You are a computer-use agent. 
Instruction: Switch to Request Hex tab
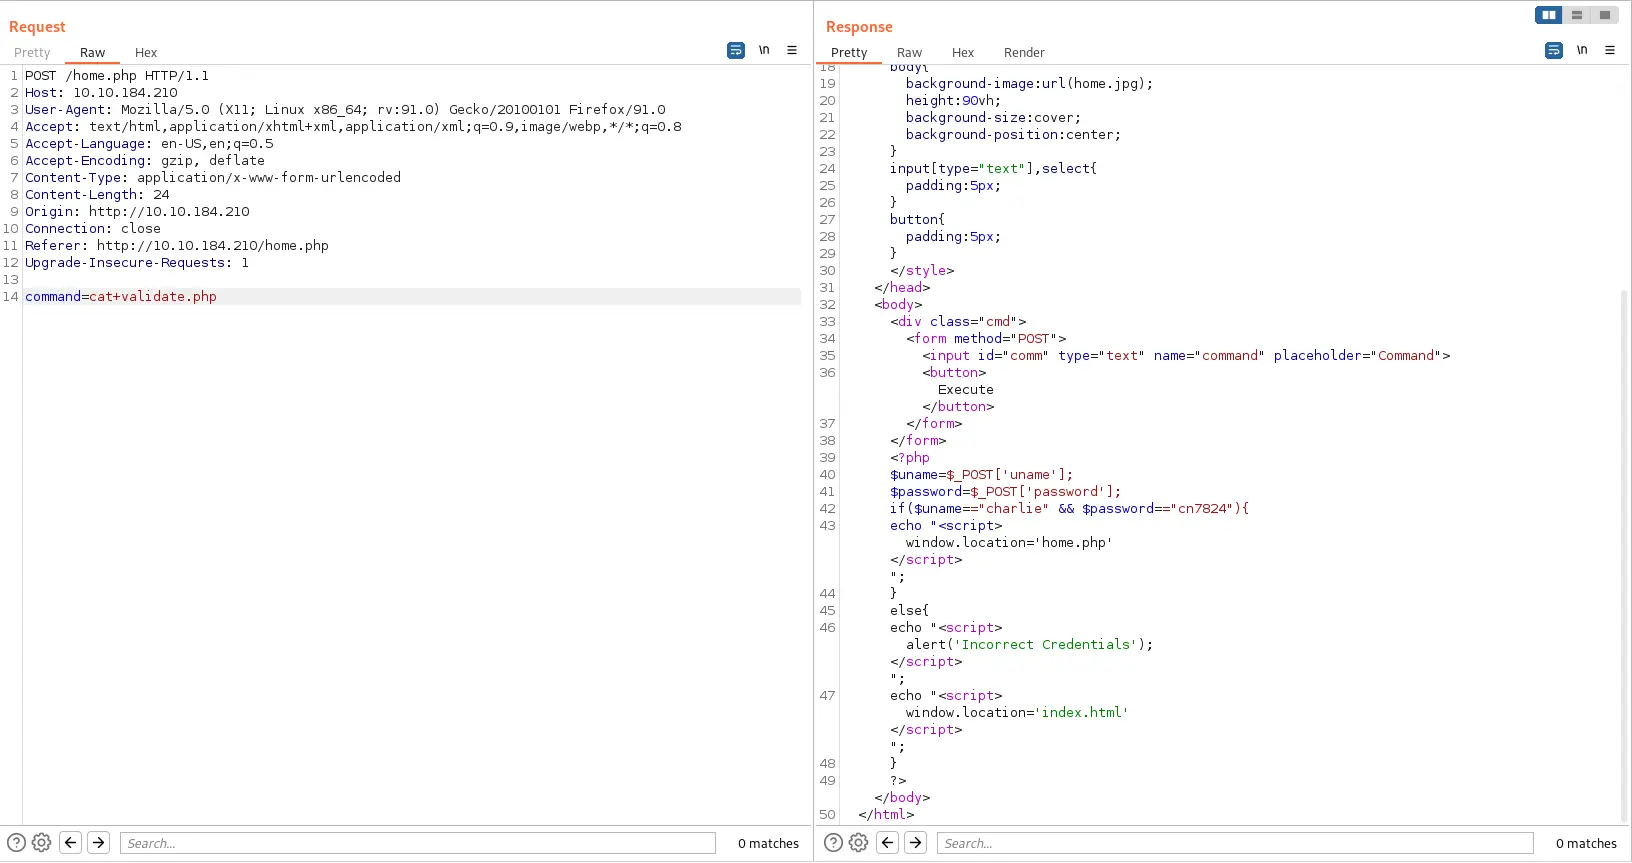pyautogui.click(x=146, y=53)
